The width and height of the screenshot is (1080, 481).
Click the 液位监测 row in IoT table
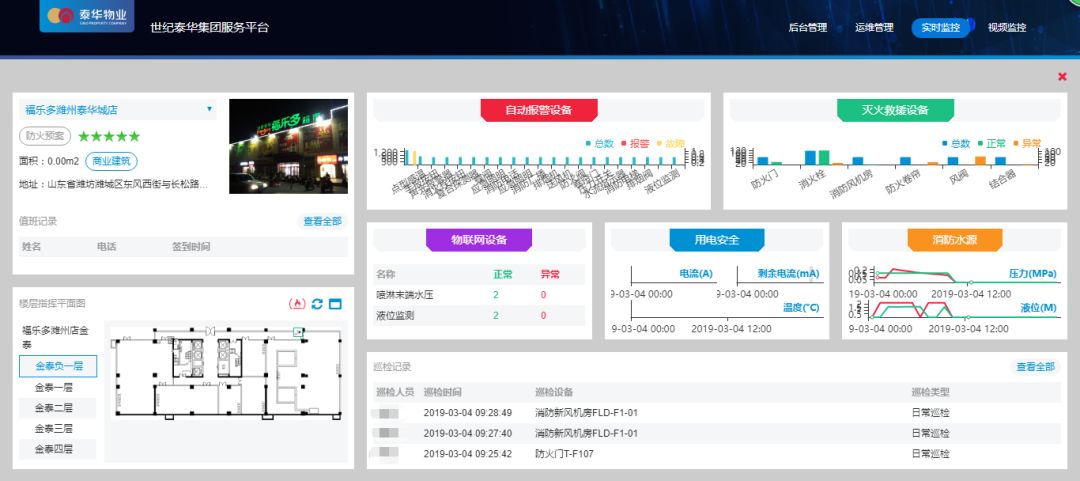[x=479, y=316]
